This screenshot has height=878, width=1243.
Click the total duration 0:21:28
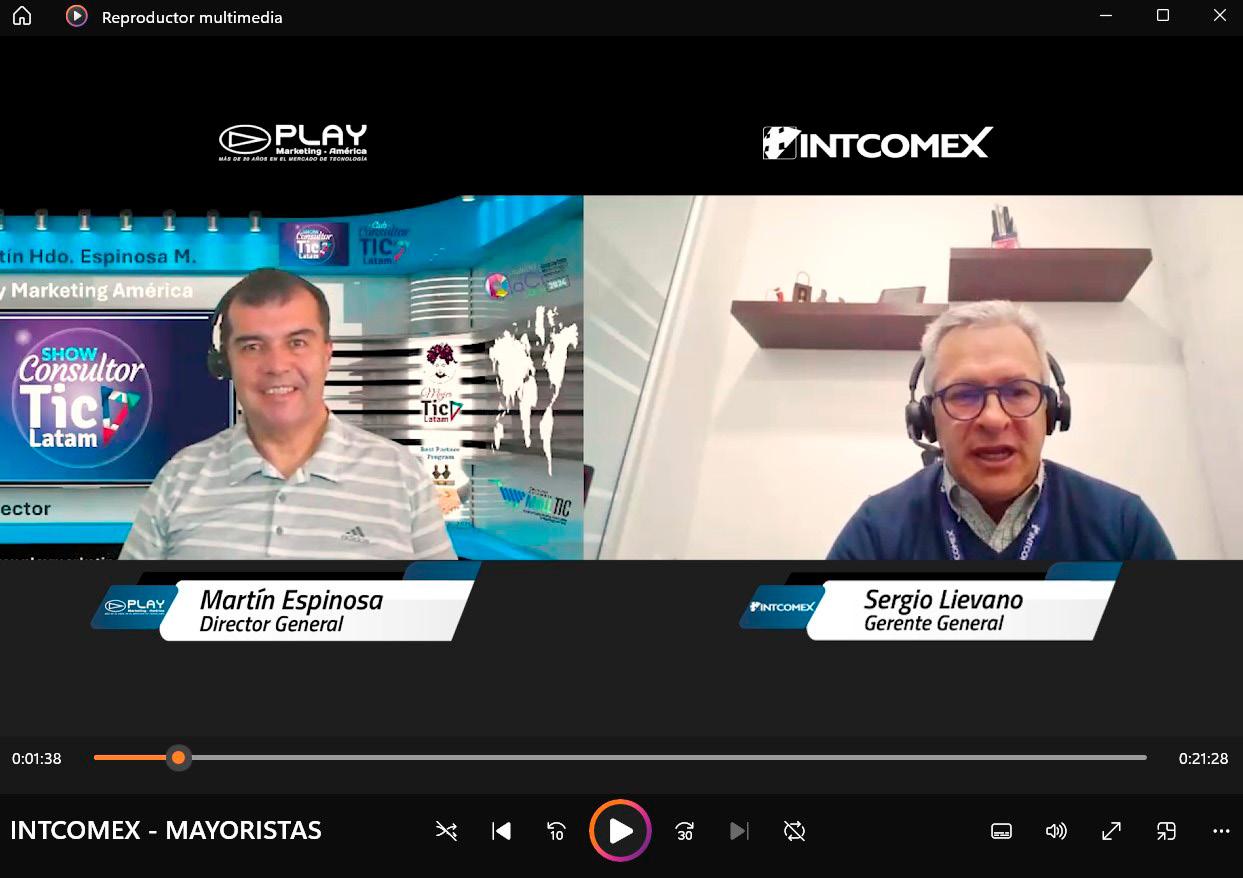(1203, 759)
